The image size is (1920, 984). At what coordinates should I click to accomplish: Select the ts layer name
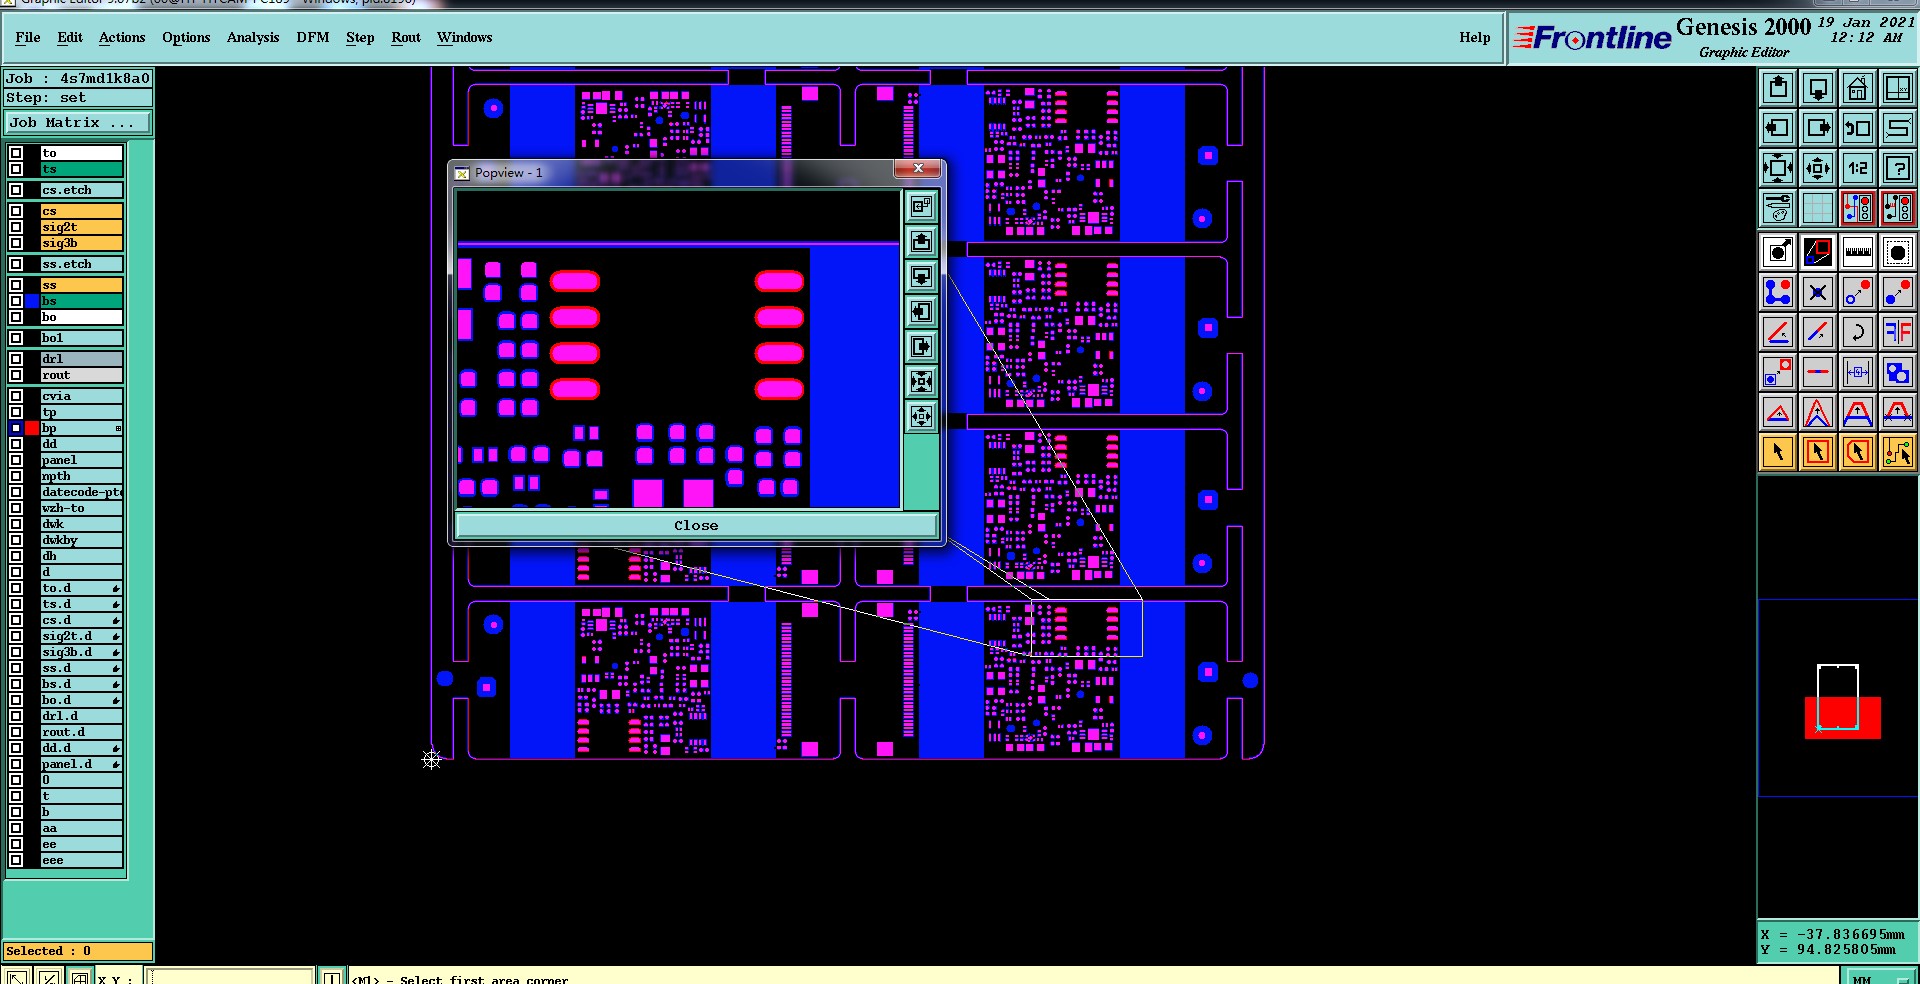(x=81, y=169)
